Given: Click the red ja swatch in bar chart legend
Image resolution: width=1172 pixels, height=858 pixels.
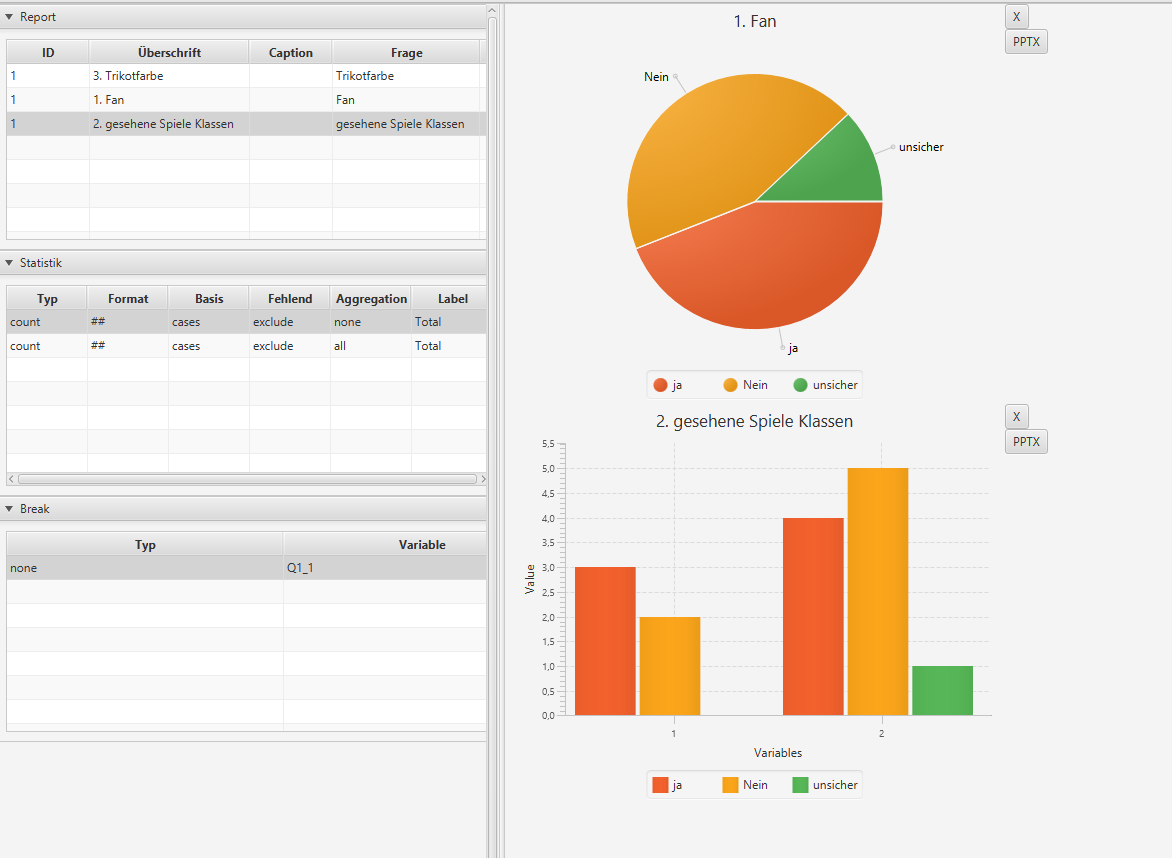Looking at the screenshot, I should [x=660, y=785].
